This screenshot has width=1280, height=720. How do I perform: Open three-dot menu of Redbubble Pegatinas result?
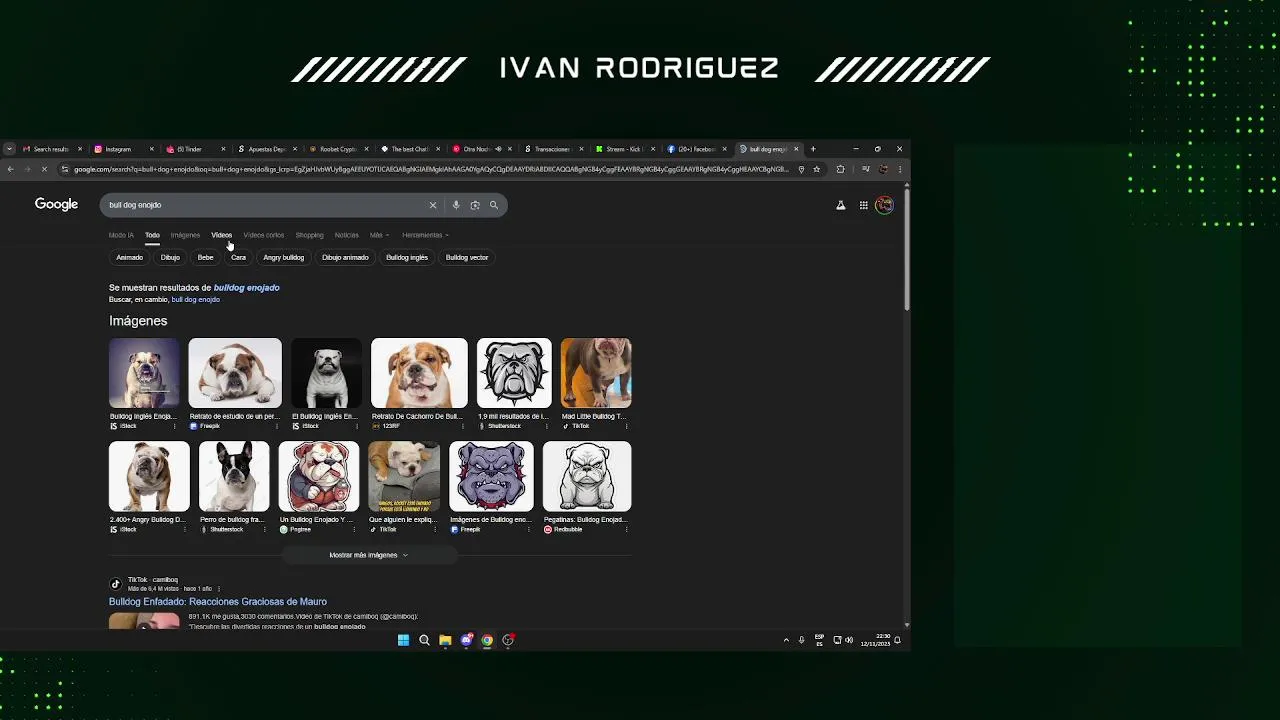[626, 529]
